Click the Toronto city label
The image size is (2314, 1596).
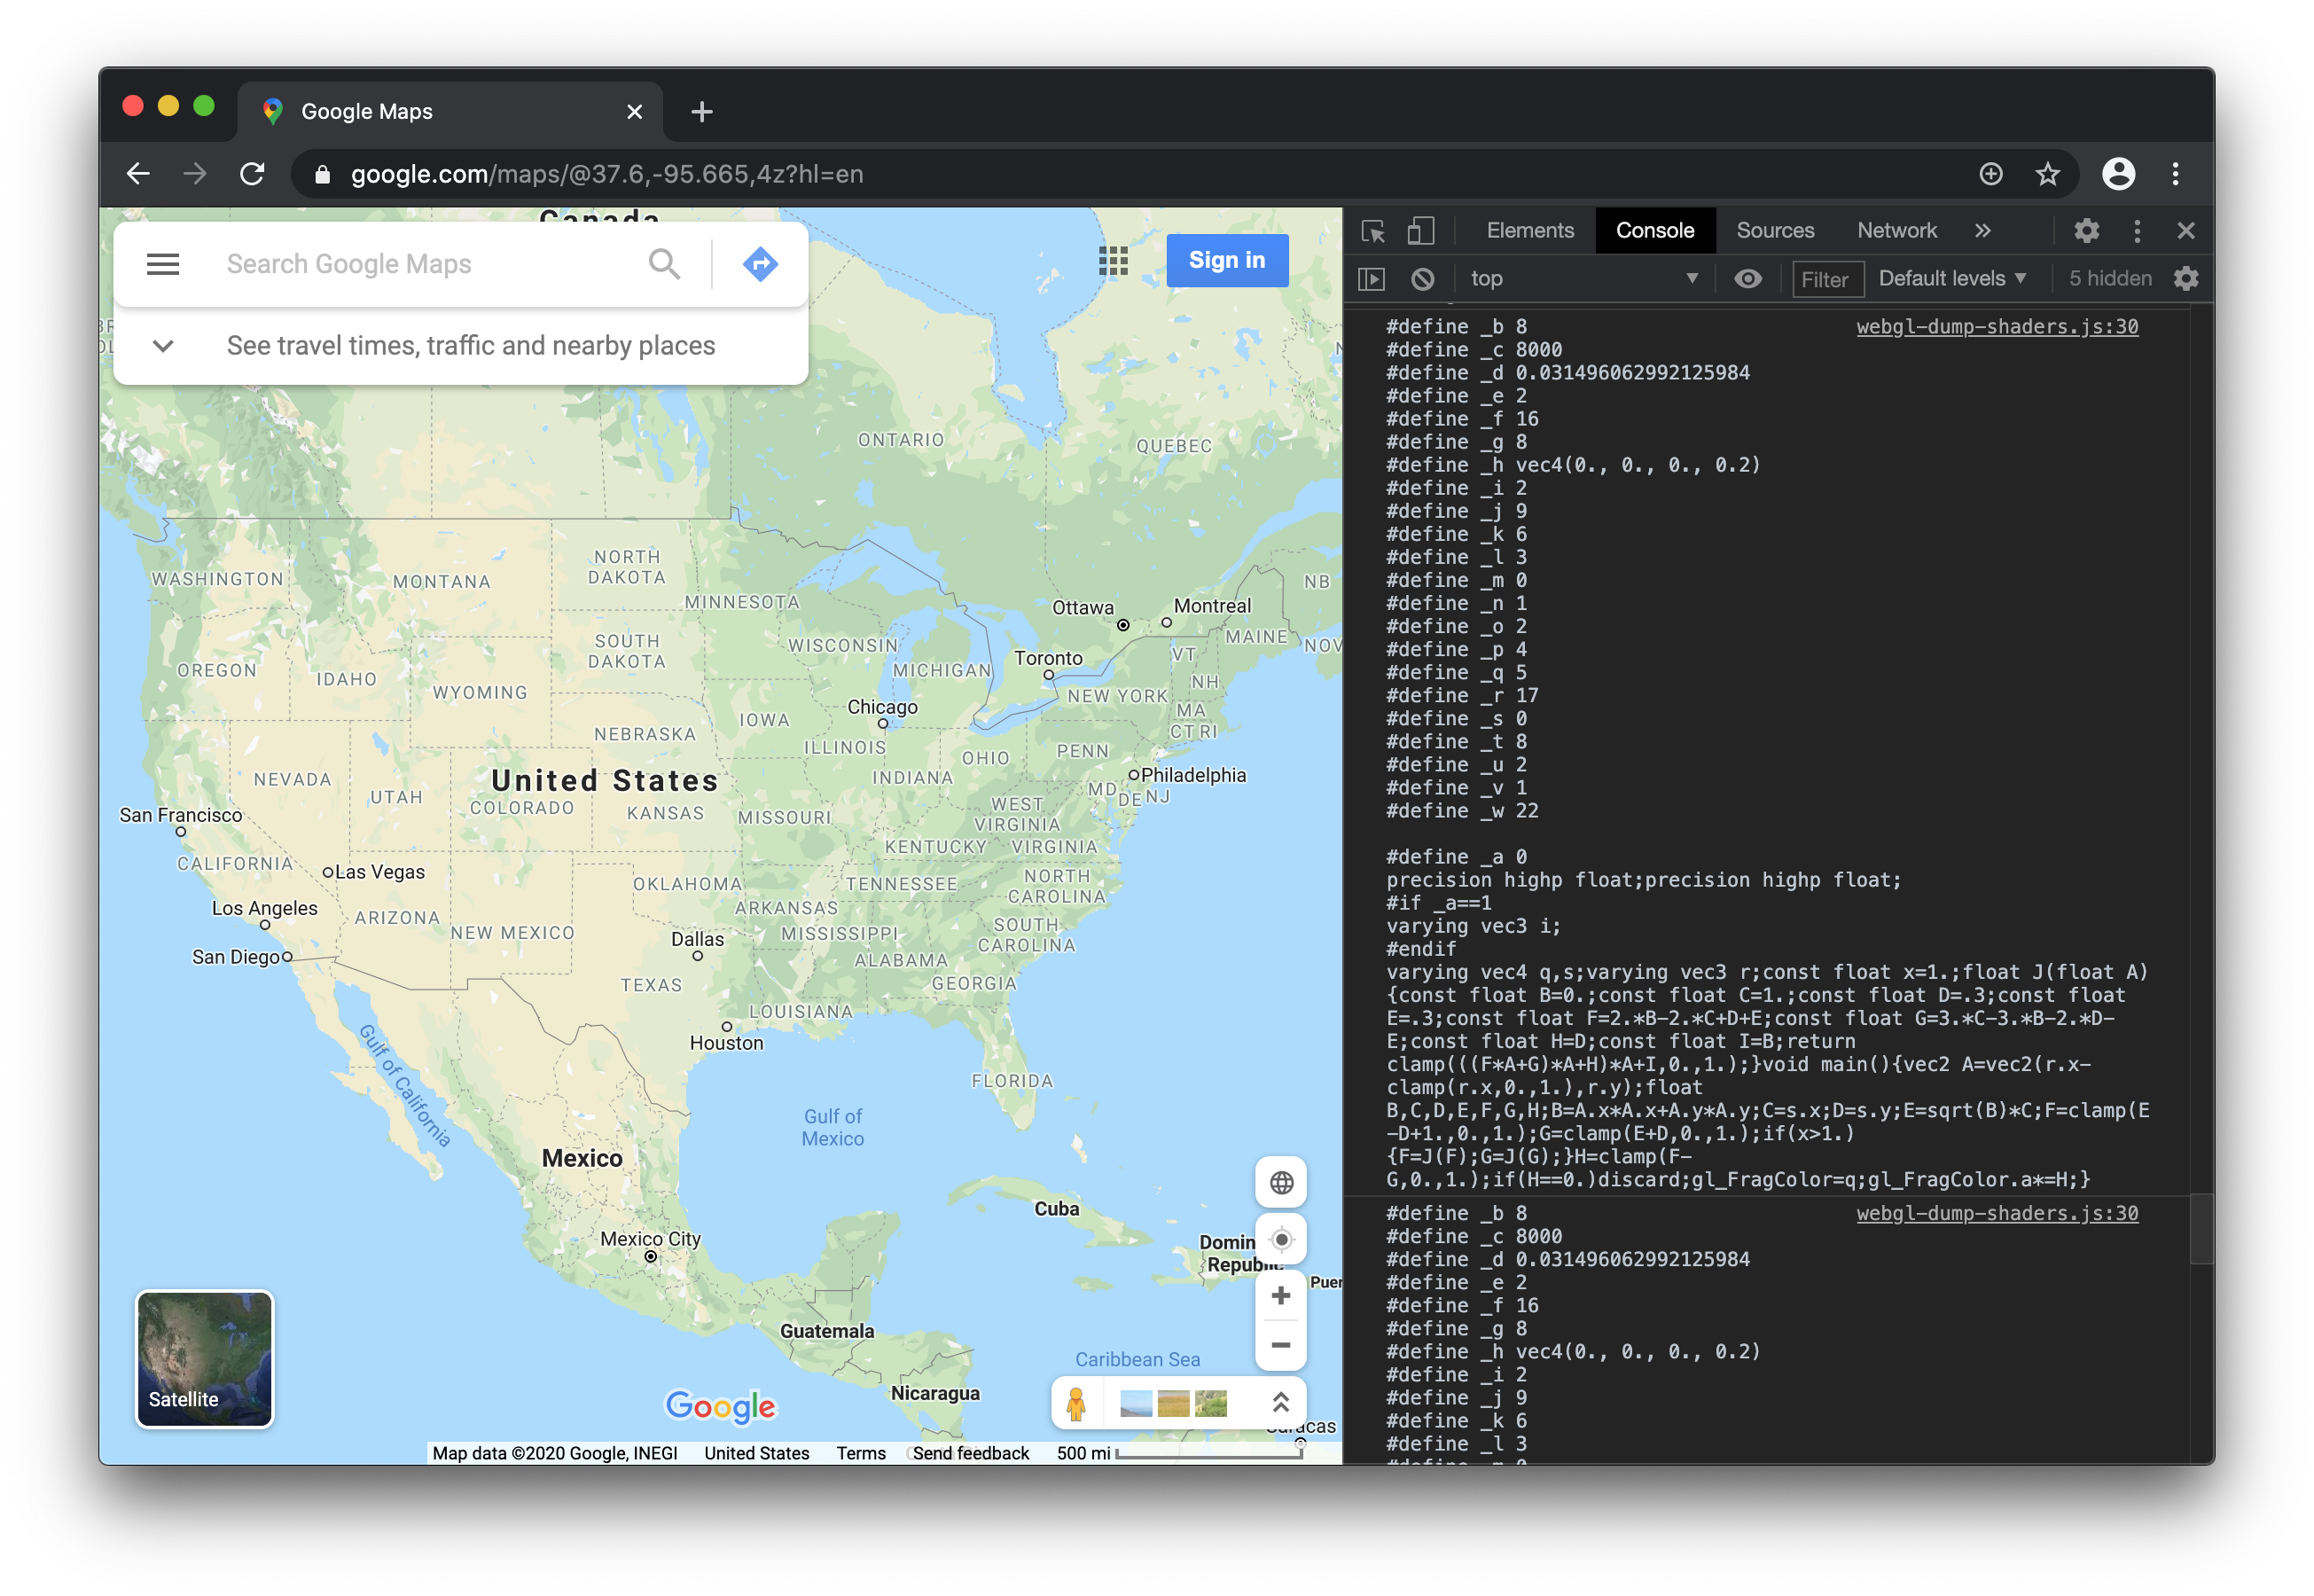(x=1048, y=658)
